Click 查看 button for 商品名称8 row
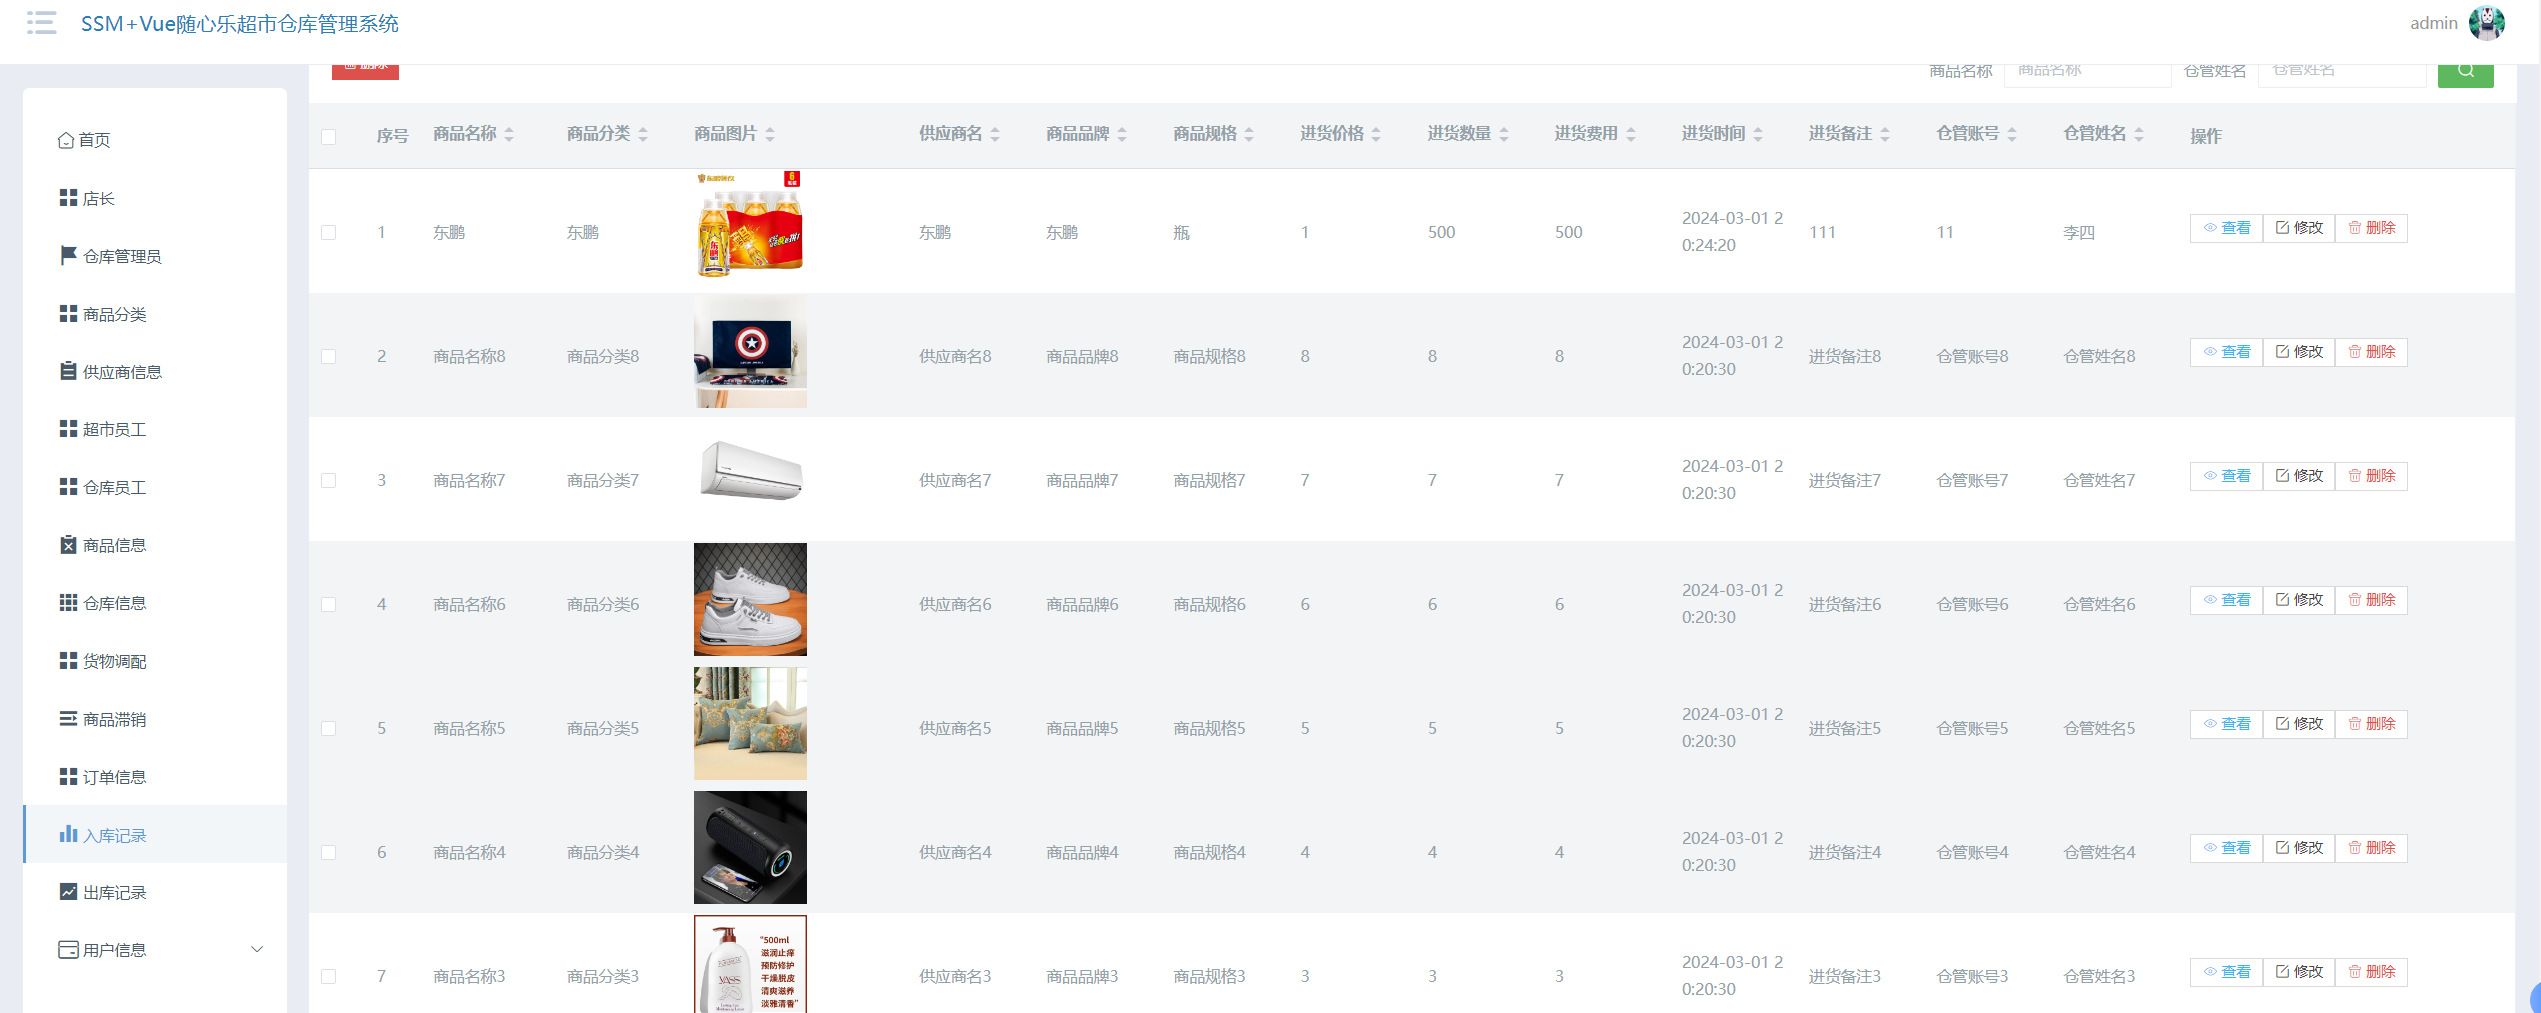The height and width of the screenshot is (1013, 2541). 2226,352
